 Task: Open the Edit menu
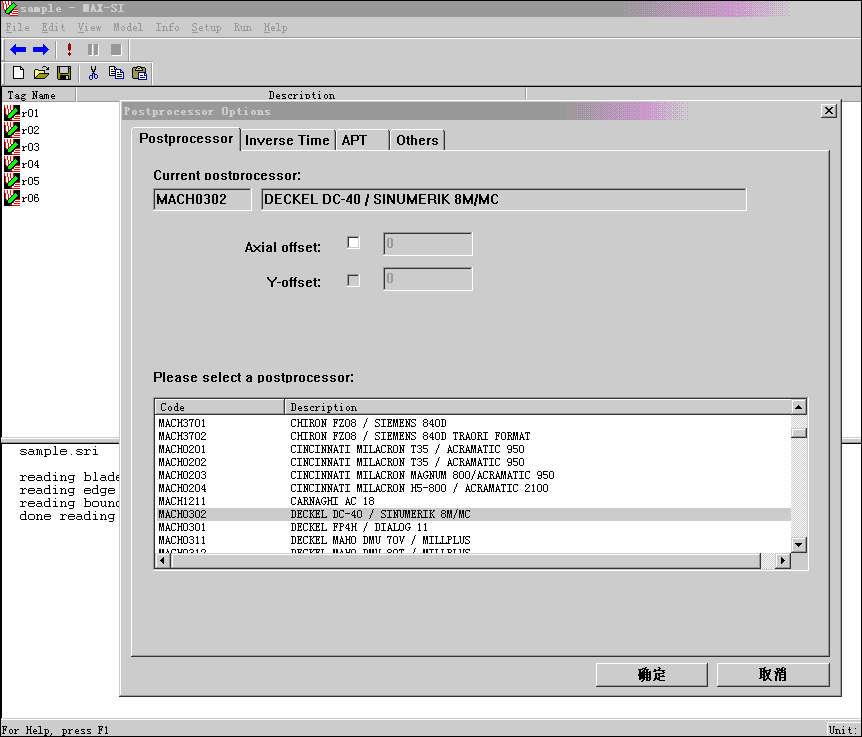53,27
